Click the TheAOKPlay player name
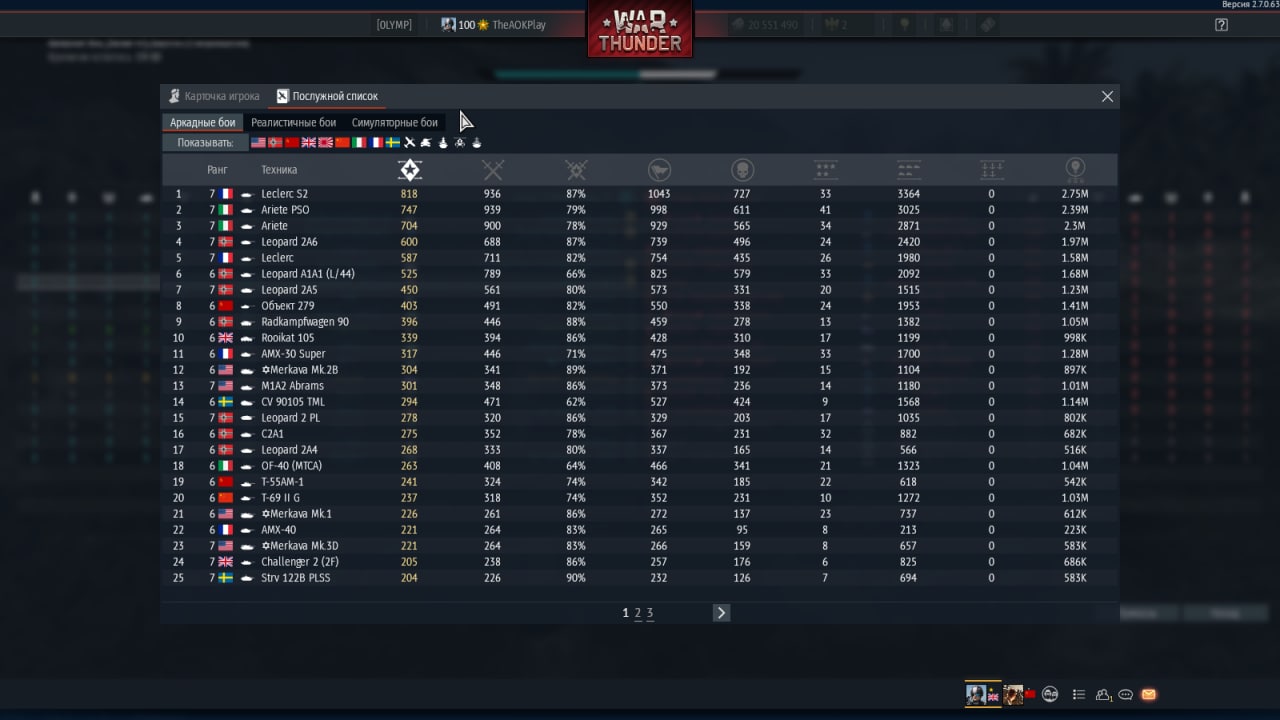This screenshot has height=720, width=1280. 519,25
